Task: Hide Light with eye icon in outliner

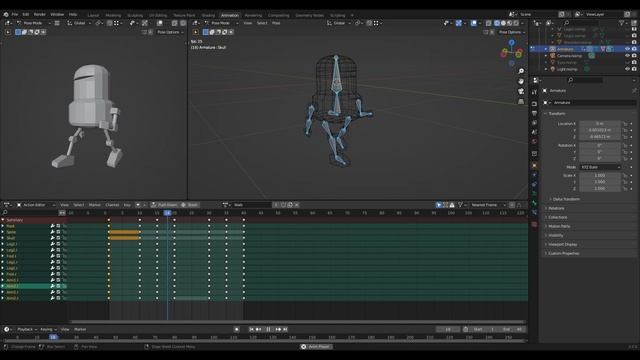Action: pyautogui.click(x=627, y=69)
